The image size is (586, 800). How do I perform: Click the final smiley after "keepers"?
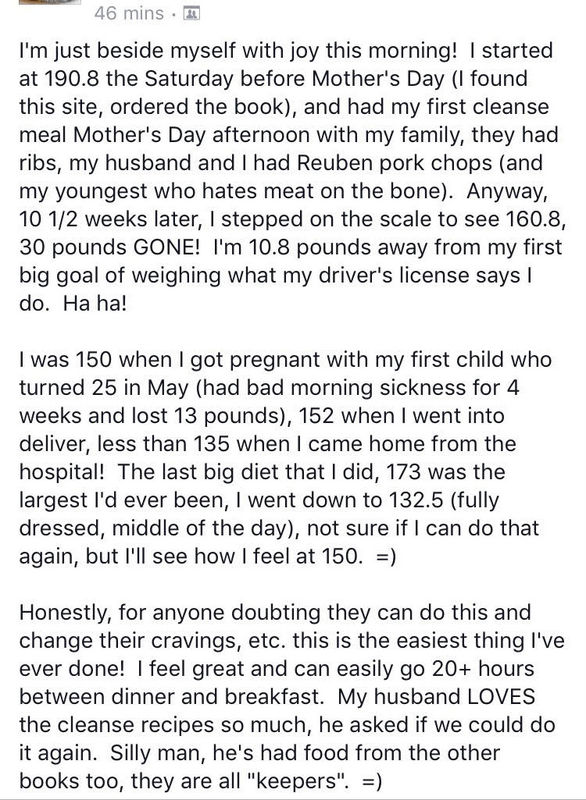tap(371, 781)
